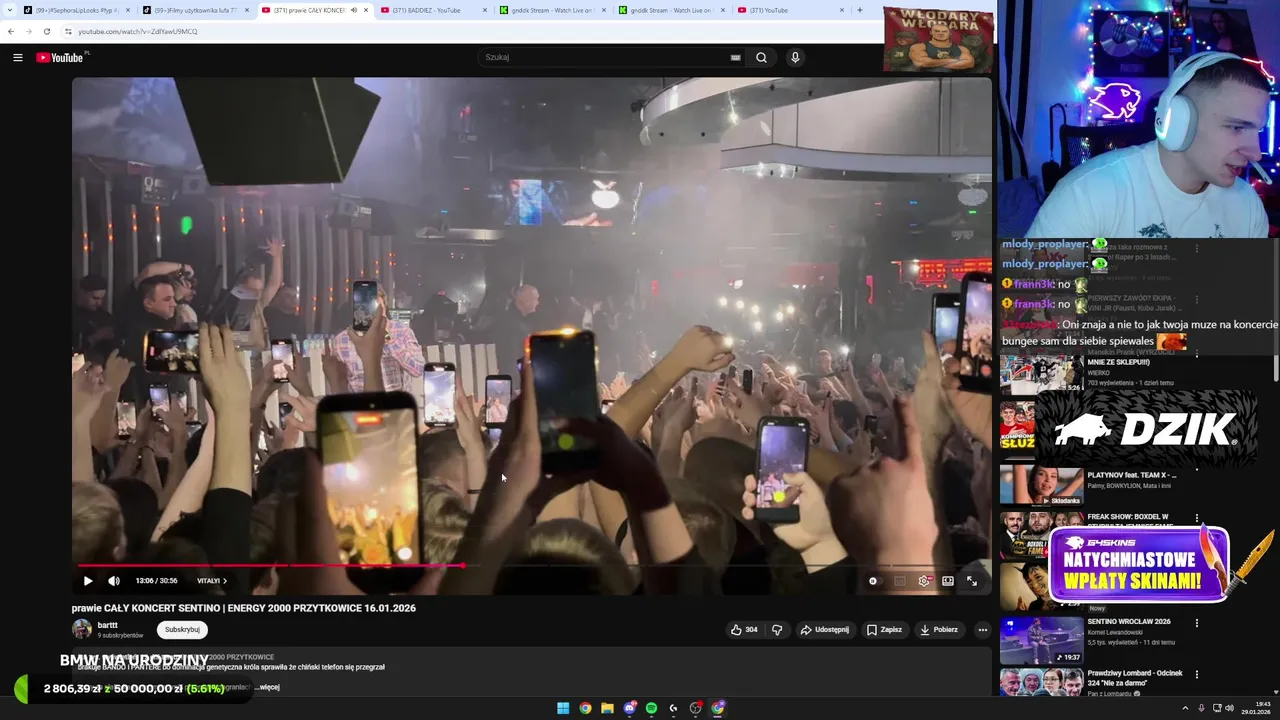
Task: Click the system tray microphone icon
Action: click(1201, 708)
